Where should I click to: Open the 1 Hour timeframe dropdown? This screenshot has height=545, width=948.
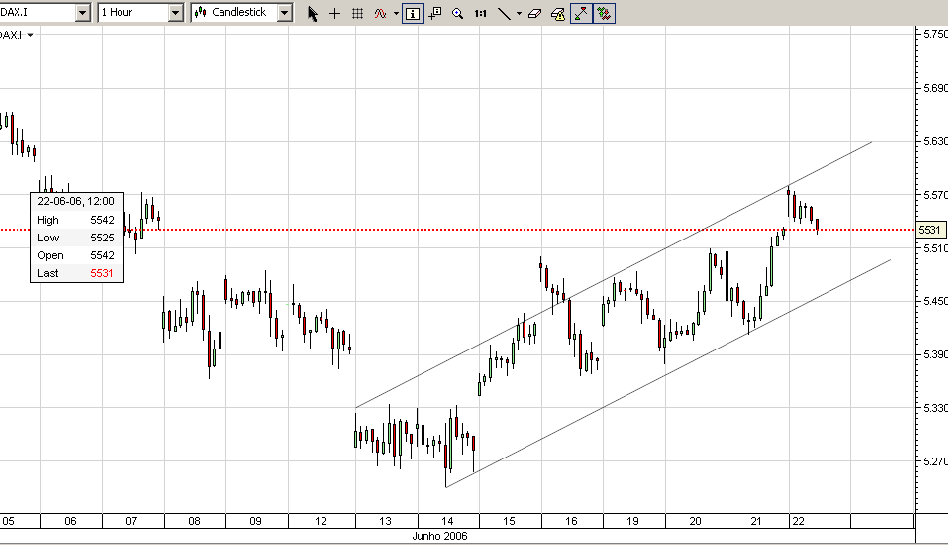[x=175, y=13]
